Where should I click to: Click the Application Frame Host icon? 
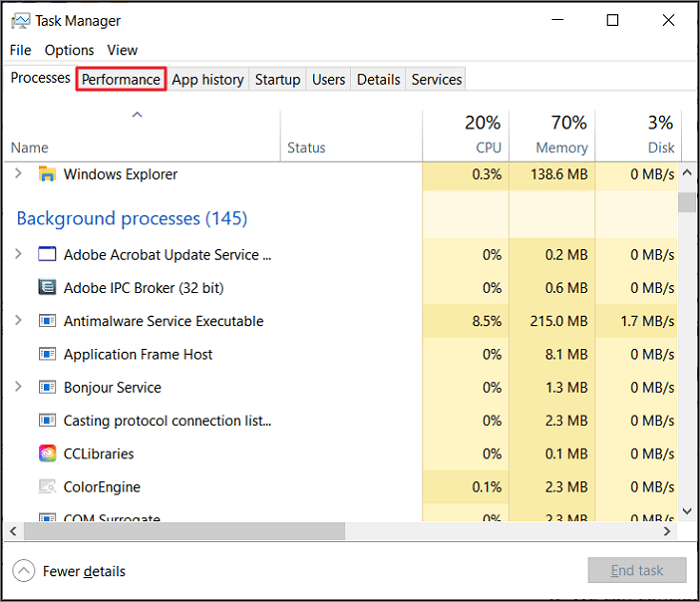point(47,354)
